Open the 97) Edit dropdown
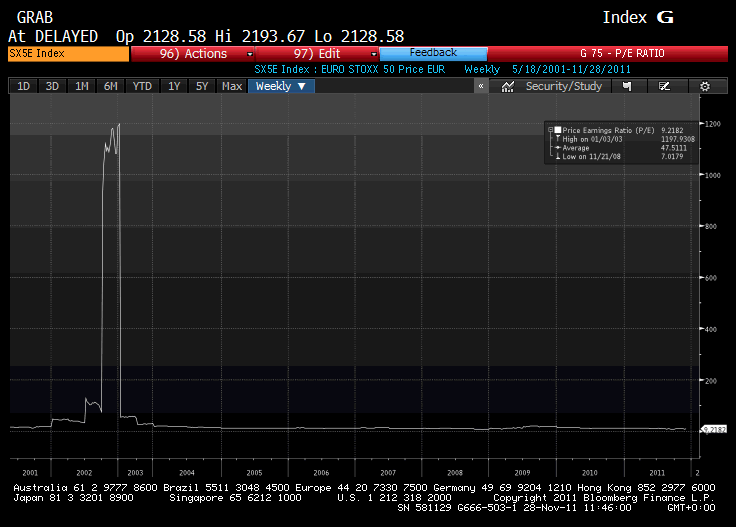Viewport: 736px width, 527px height. coord(317,54)
